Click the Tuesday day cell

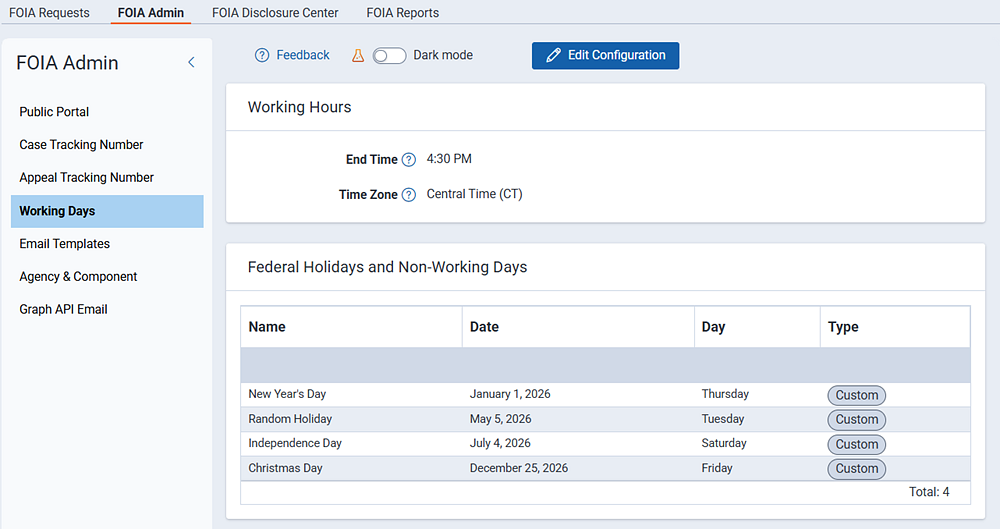723,419
